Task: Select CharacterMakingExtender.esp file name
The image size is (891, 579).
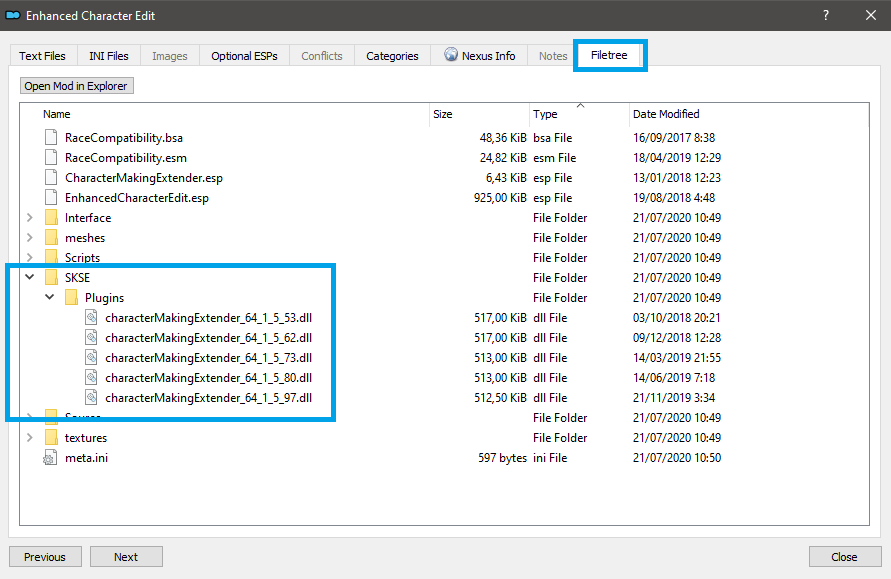Action: pos(144,178)
